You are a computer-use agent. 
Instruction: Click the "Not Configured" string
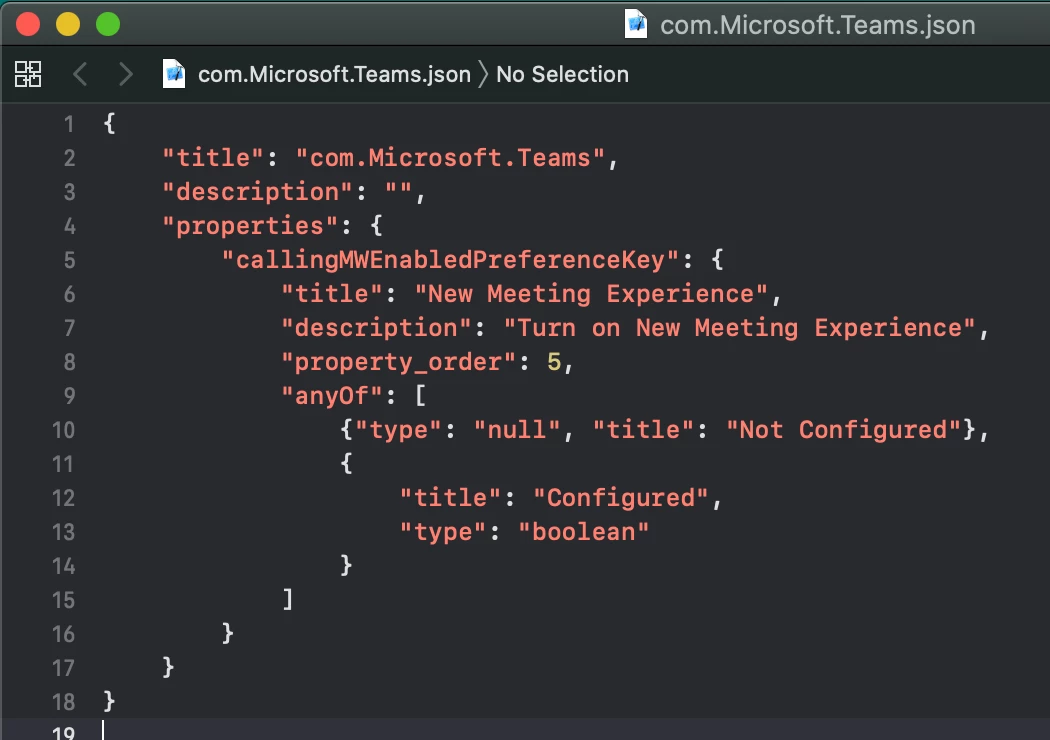844,430
